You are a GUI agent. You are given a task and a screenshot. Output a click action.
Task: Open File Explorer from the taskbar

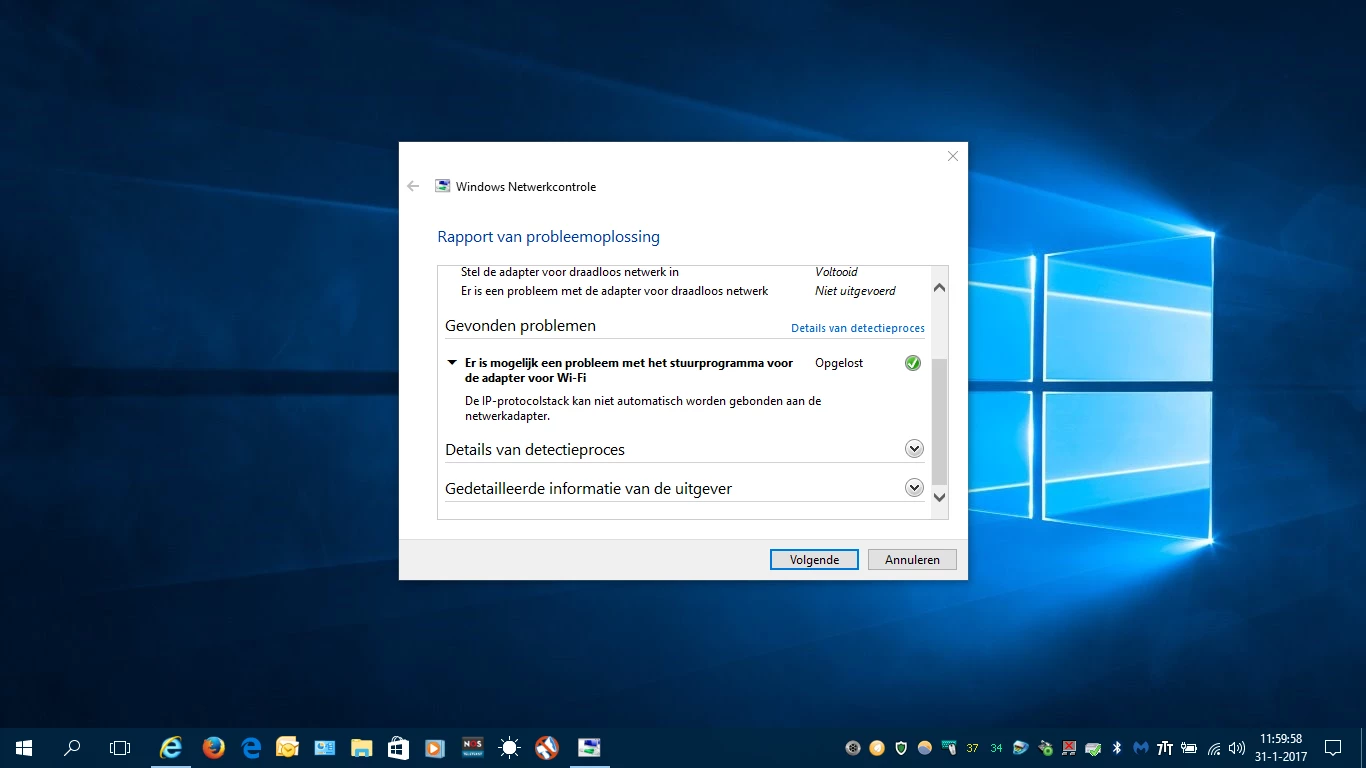(x=361, y=747)
